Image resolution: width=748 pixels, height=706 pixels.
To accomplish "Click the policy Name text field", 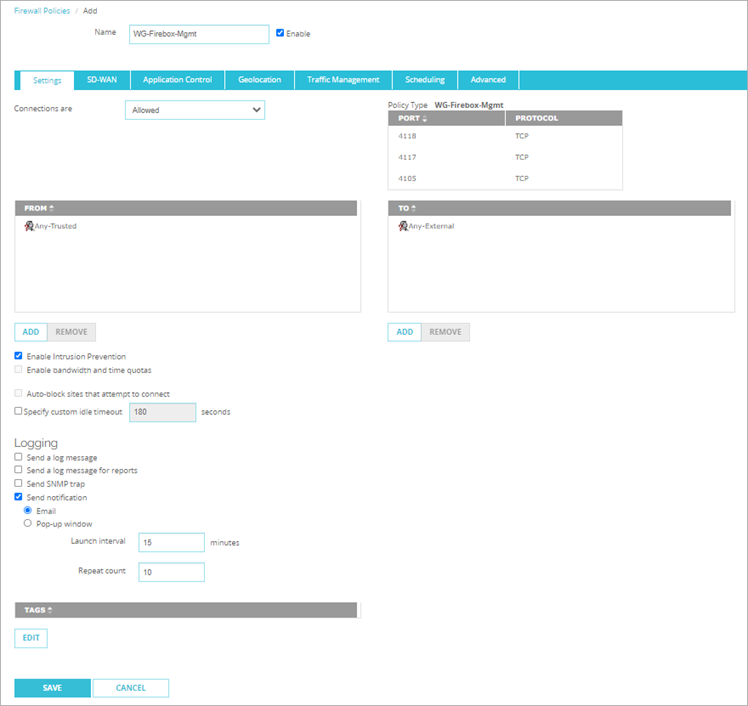I will click(x=198, y=33).
